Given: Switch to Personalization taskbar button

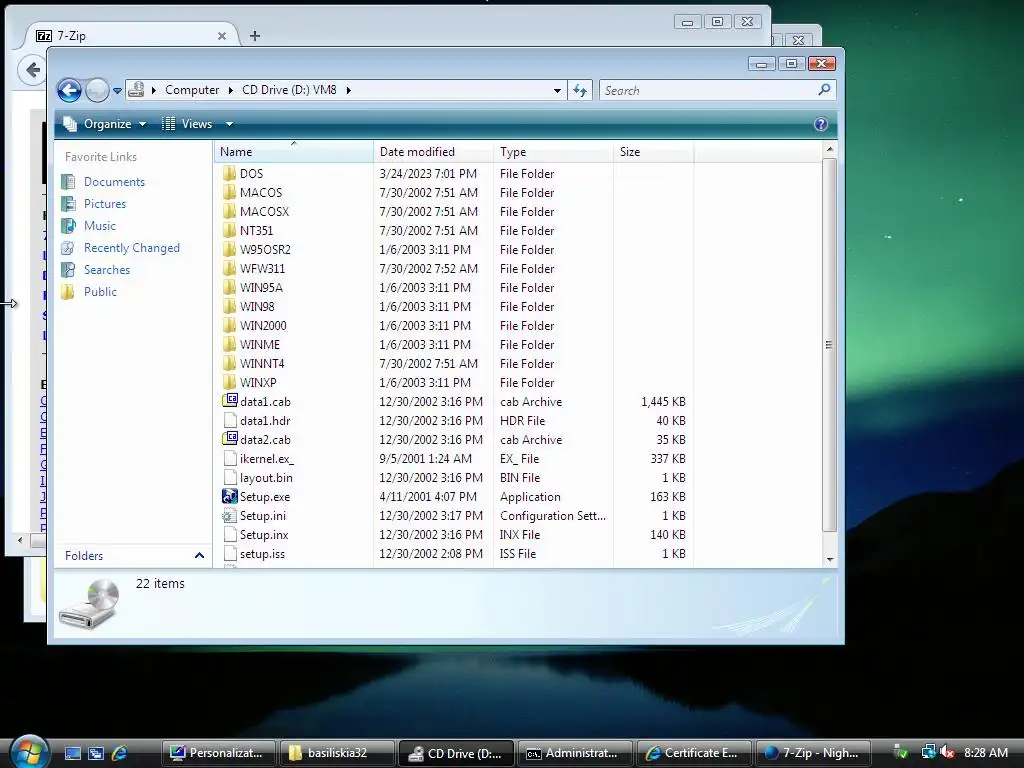Looking at the screenshot, I should tap(218, 753).
